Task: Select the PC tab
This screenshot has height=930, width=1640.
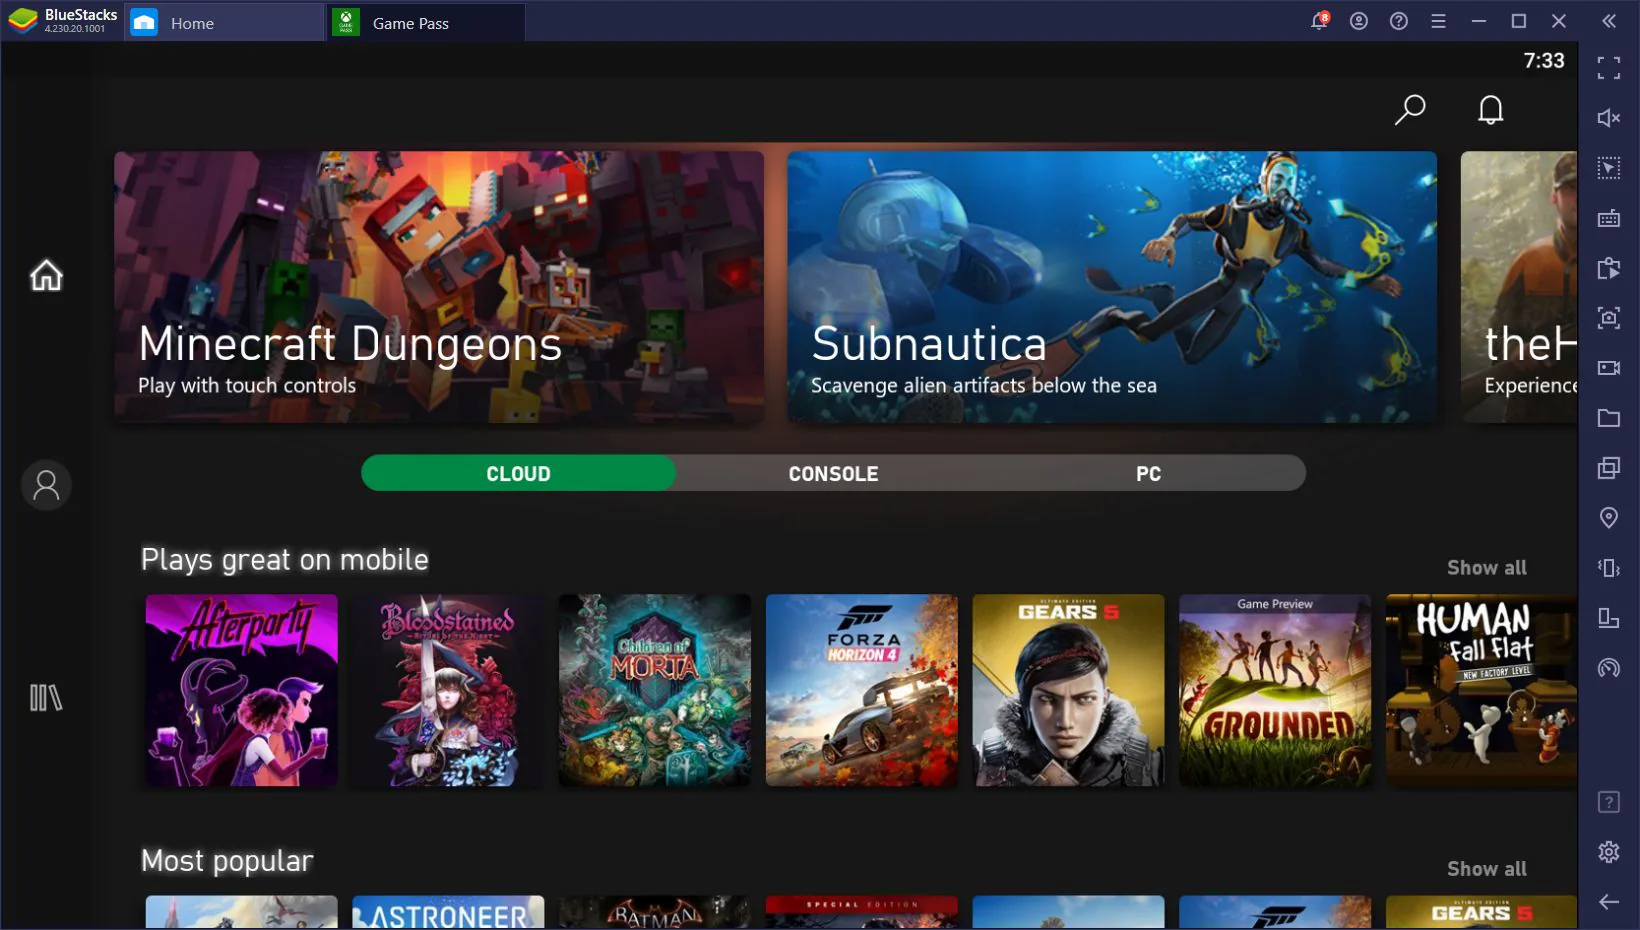Action: [1148, 473]
